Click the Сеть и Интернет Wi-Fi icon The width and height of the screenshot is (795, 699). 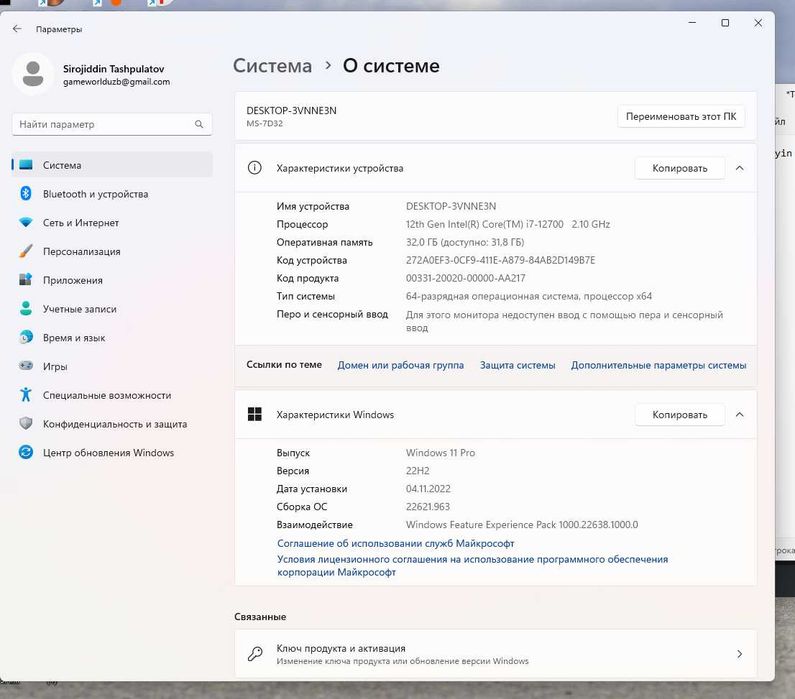point(26,223)
